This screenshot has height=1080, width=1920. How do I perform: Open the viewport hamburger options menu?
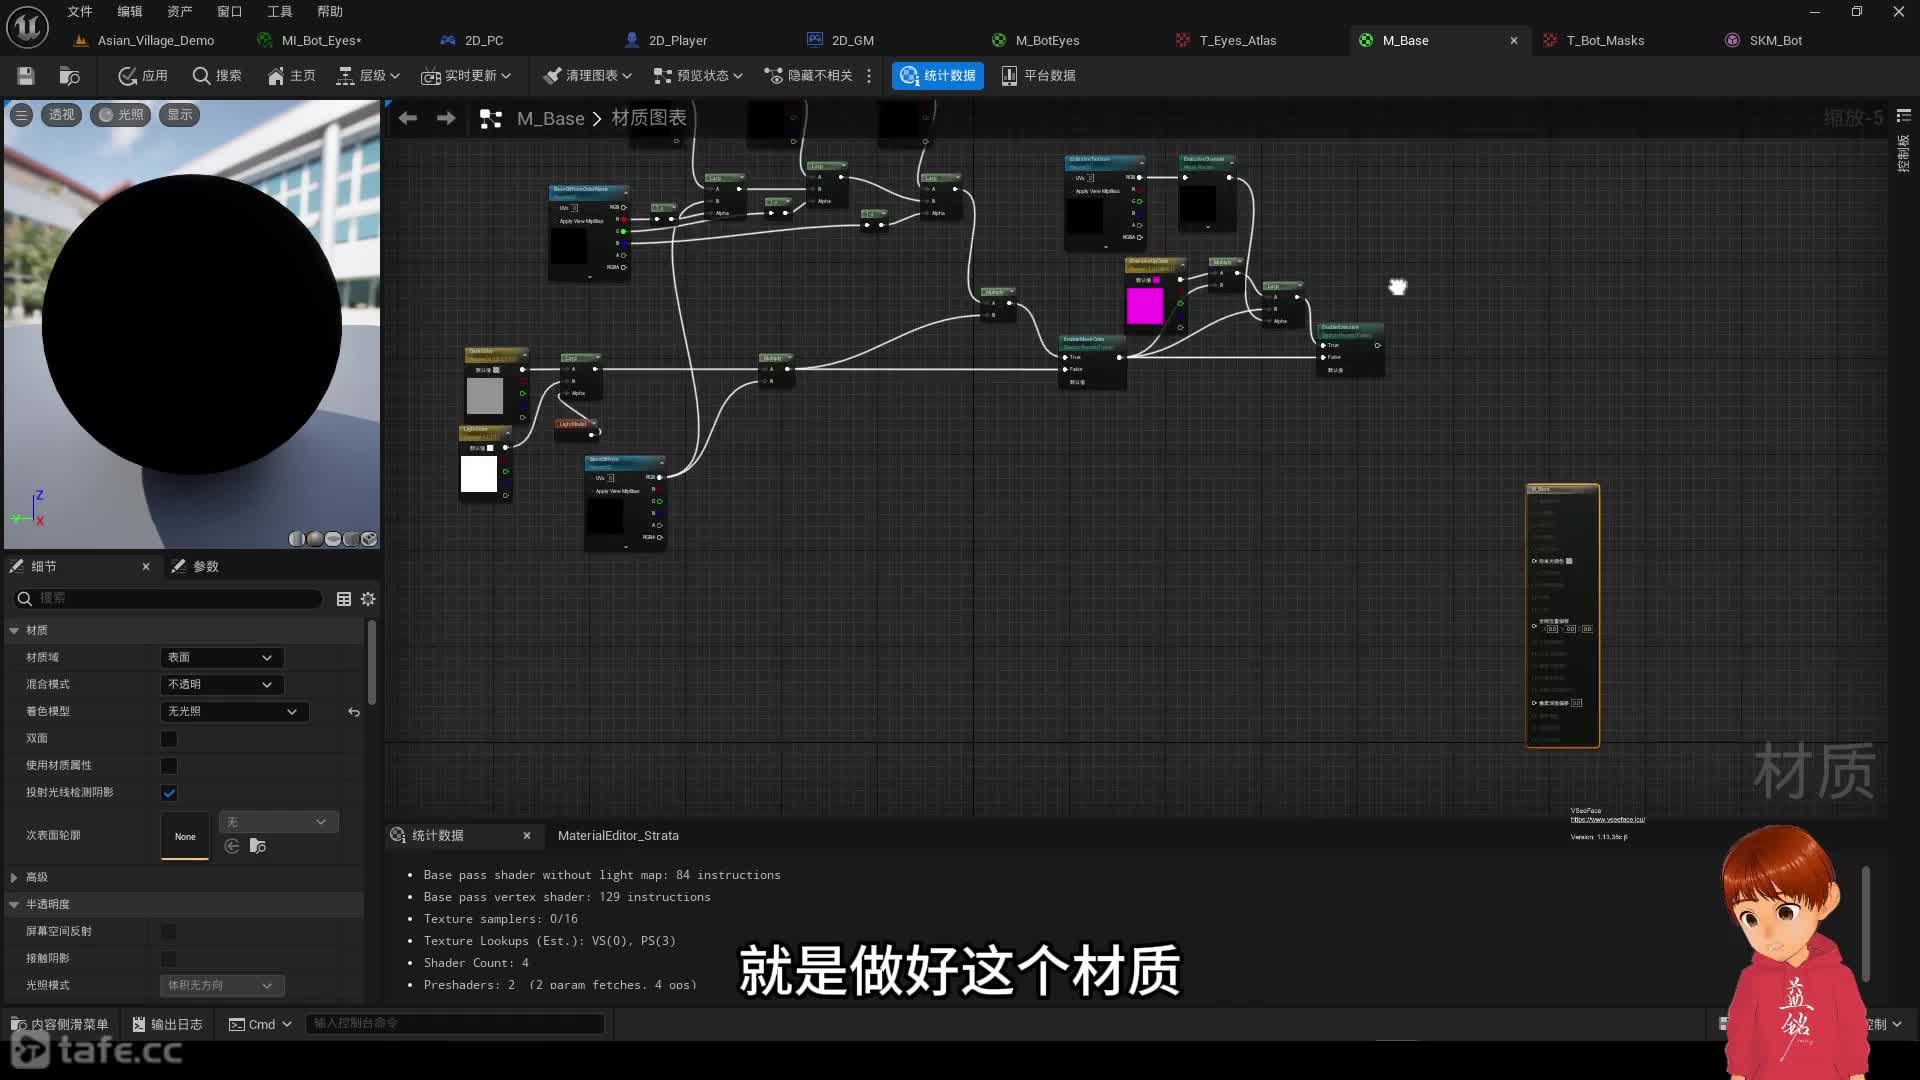pos(21,115)
